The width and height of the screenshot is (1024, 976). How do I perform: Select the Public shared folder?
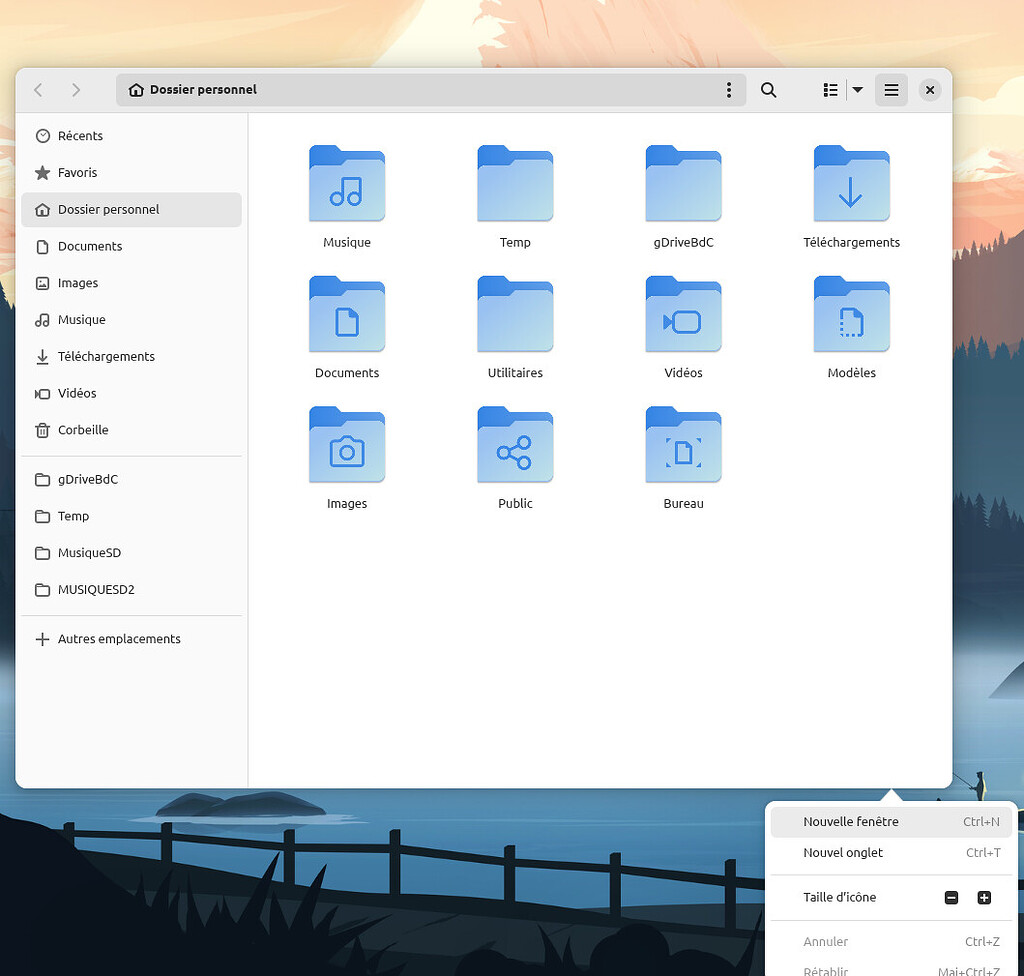pos(515,446)
